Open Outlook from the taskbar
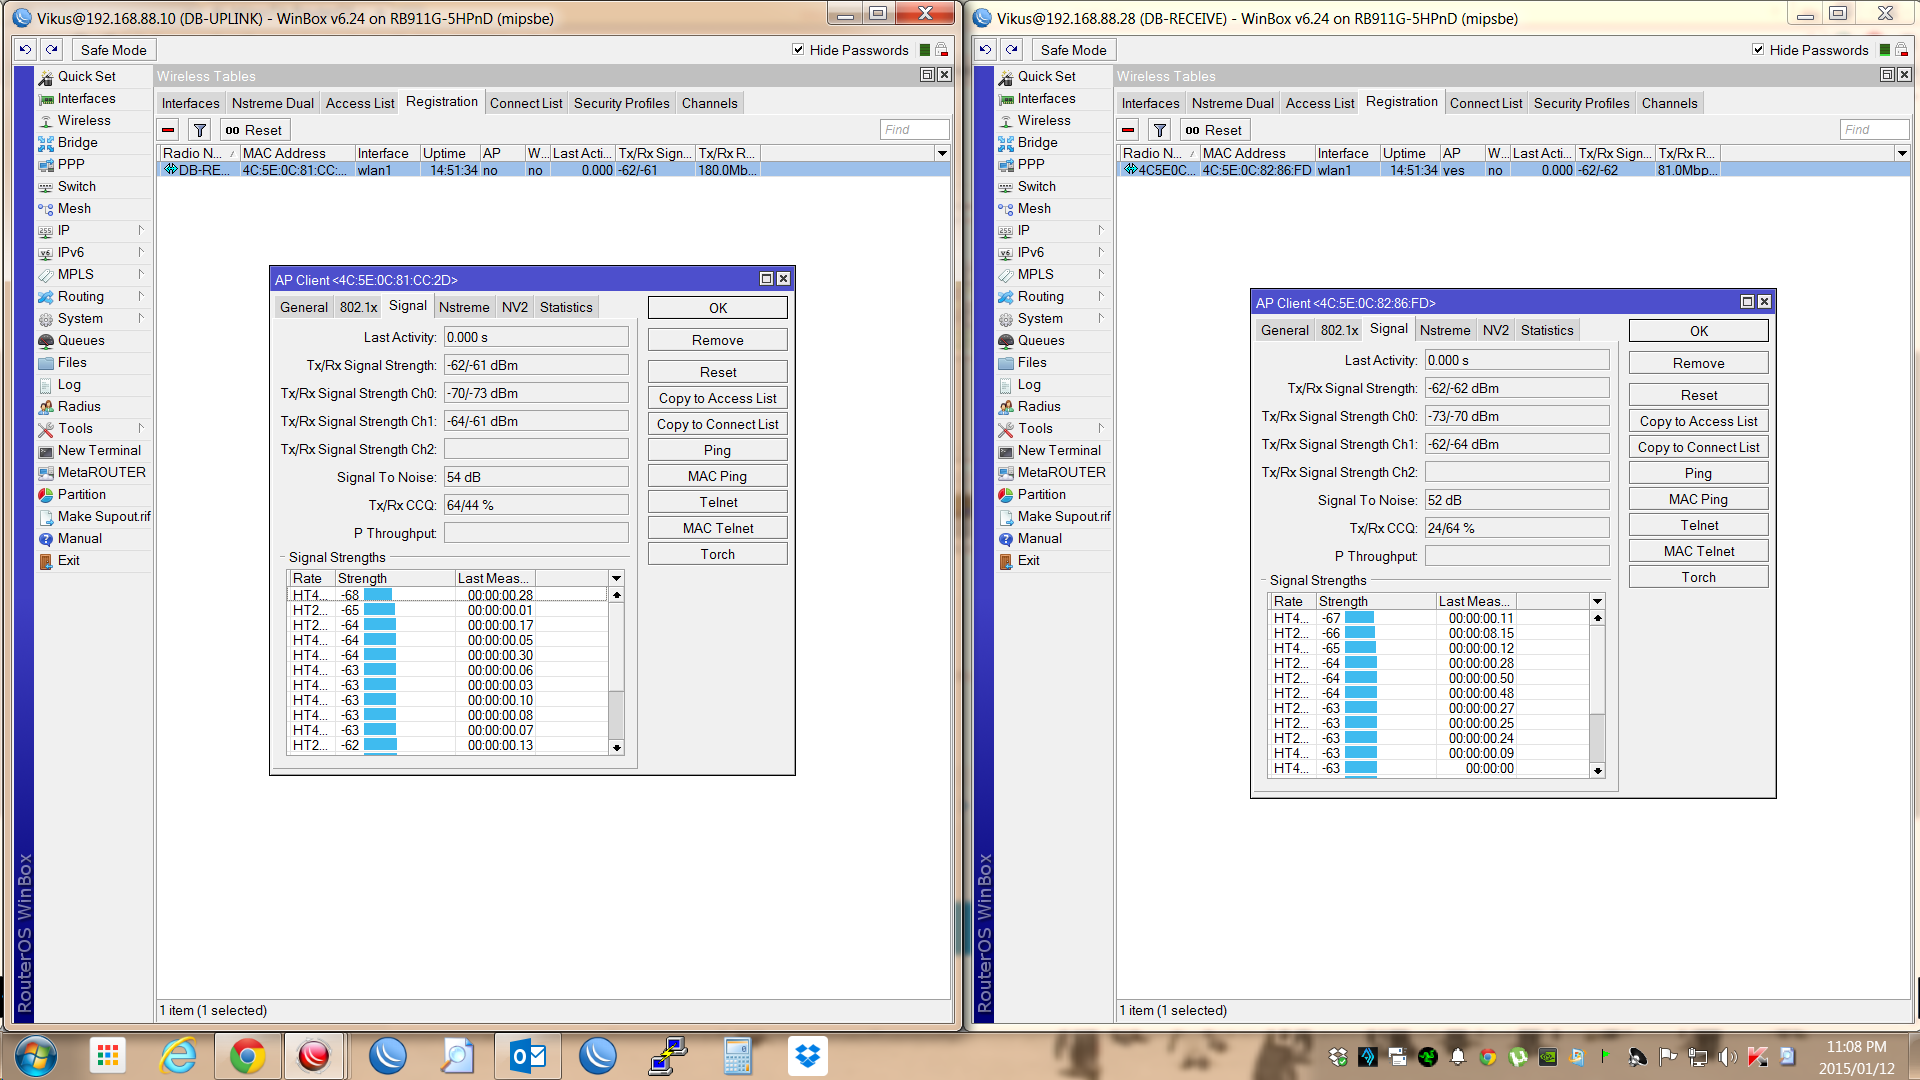The height and width of the screenshot is (1080, 1920). point(527,1056)
